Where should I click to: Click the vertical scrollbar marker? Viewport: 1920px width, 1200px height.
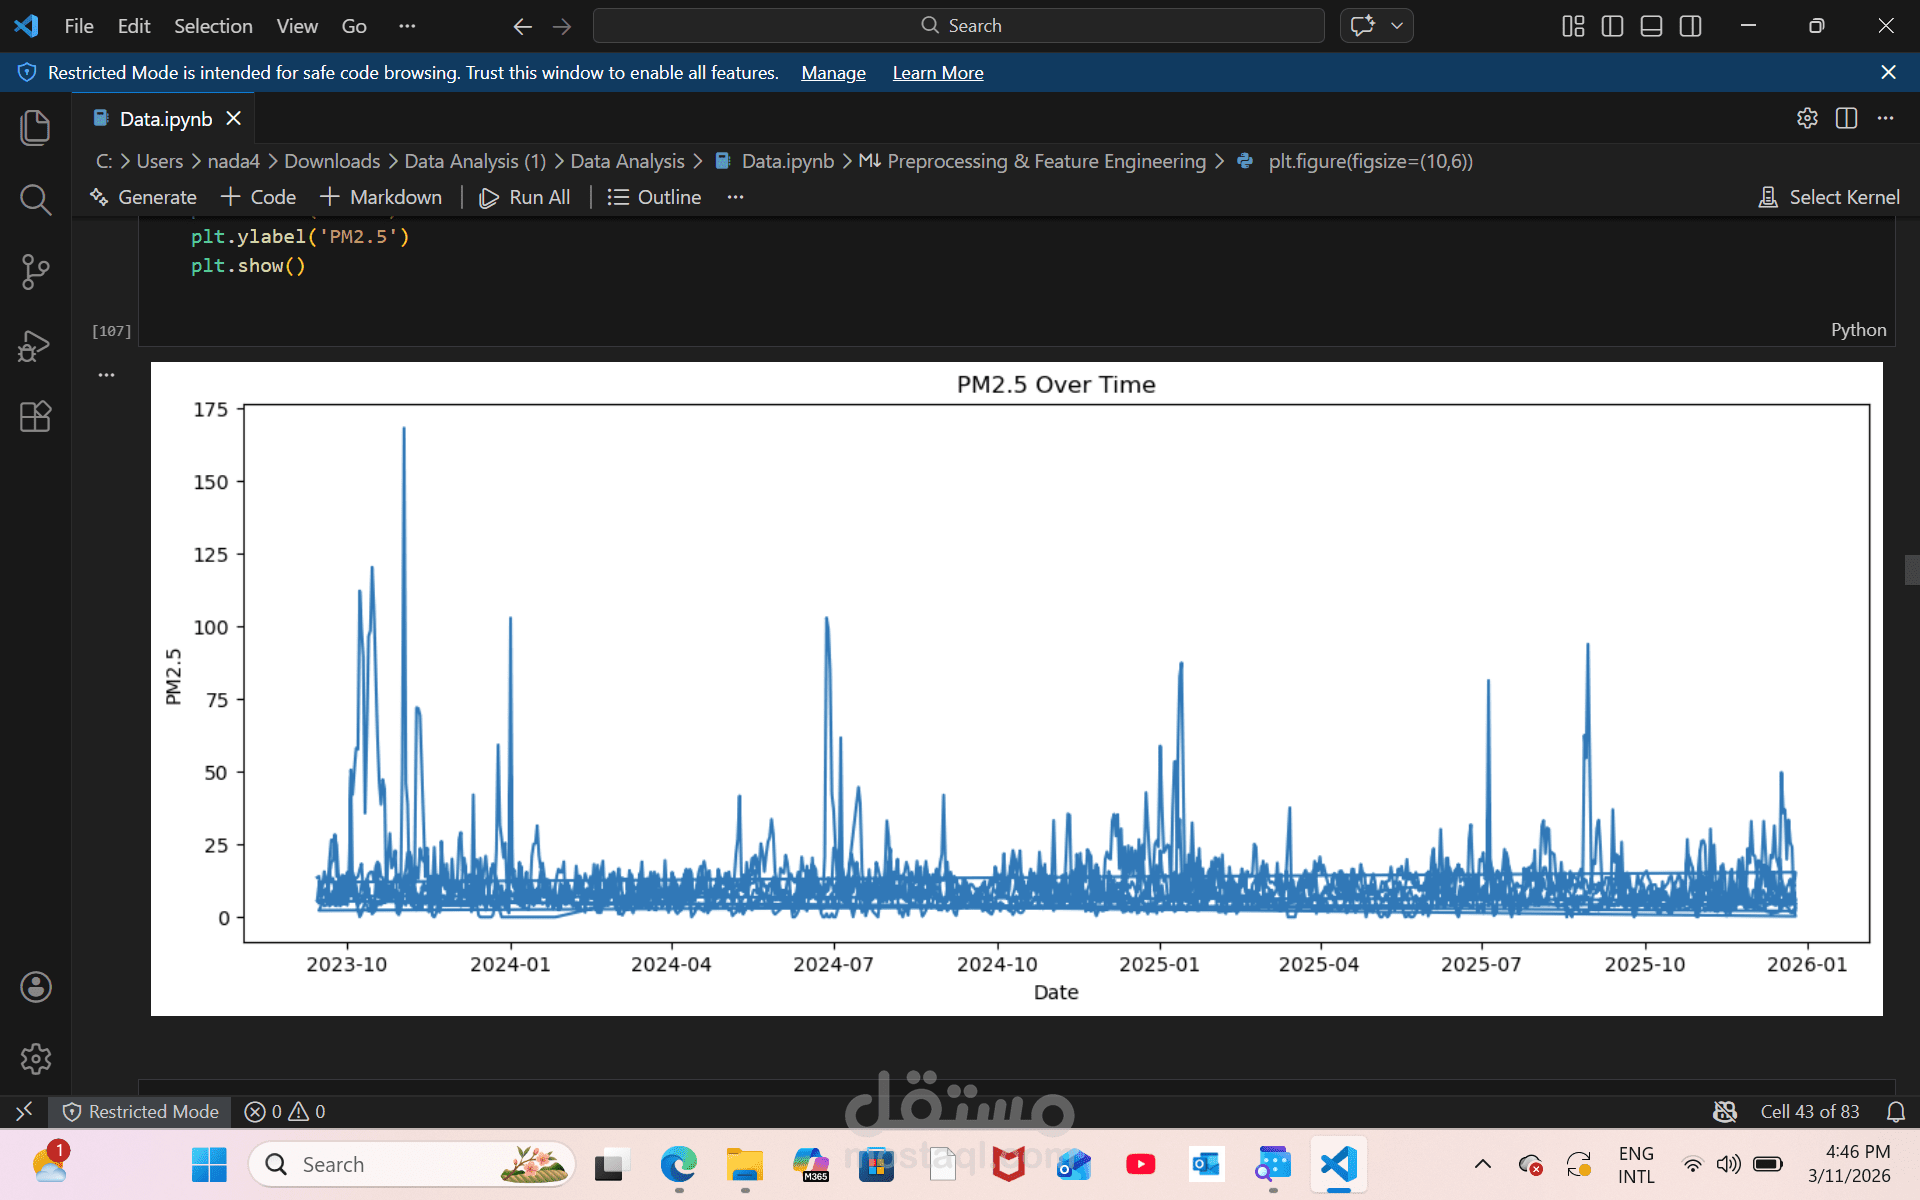[1911, 570]
